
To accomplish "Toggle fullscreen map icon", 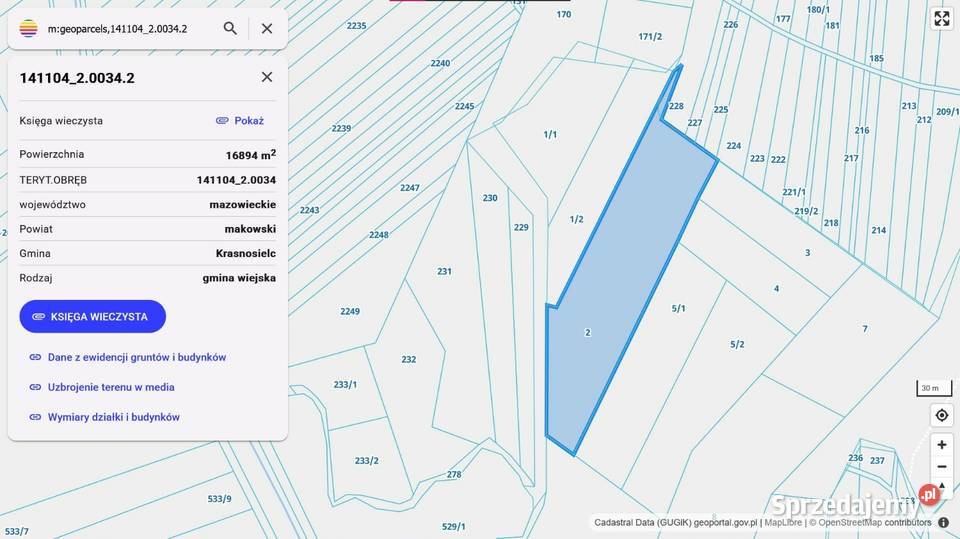I will pyautogui.click(x=942, y=18).
